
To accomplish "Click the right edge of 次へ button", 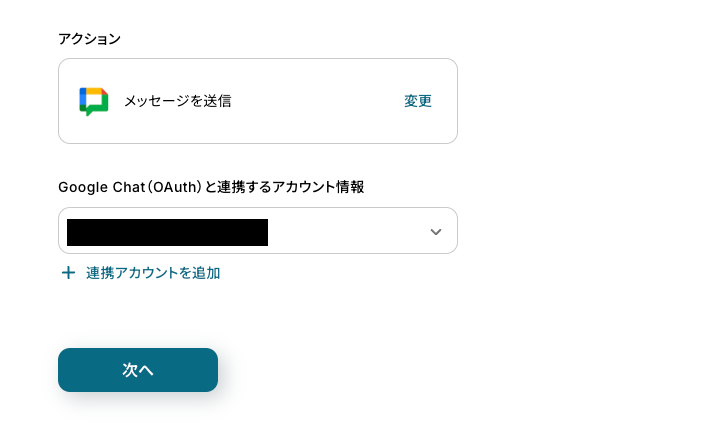I will [x=208, y=370].
